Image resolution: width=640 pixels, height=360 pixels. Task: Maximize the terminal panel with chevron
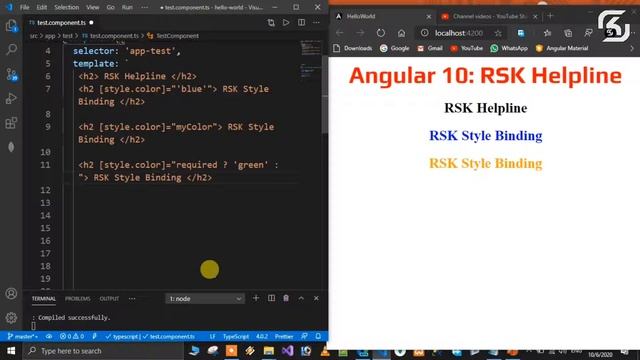301,298
